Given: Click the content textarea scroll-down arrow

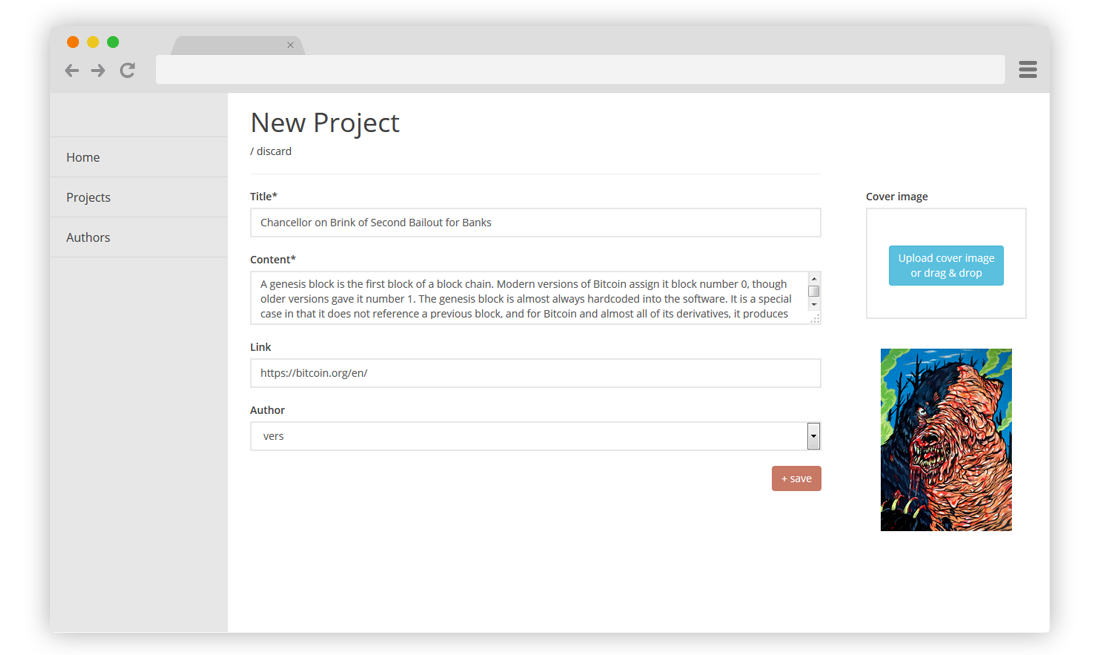Looking at the screenshot, I should coord(814,305).
